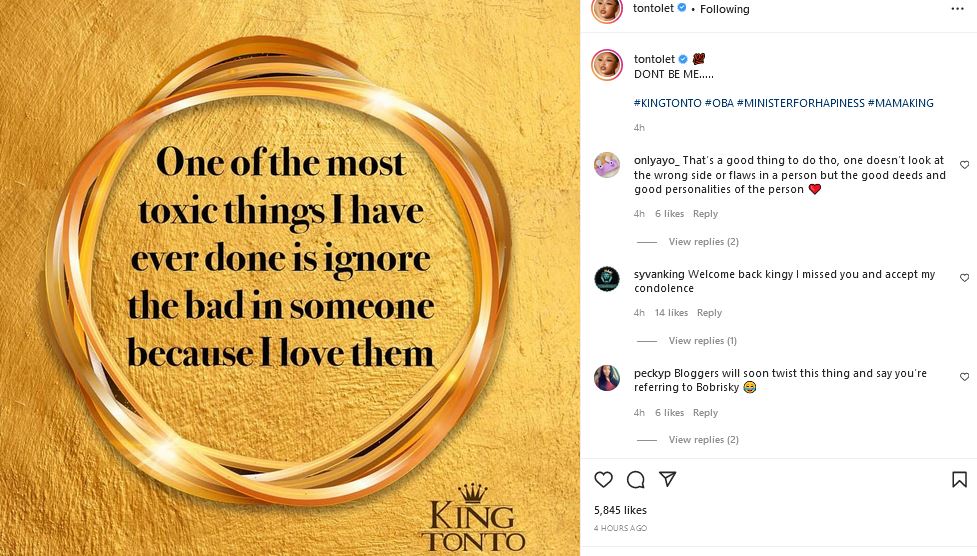Image resolution: width=977 pixels, height=556 pixels.
Task: Expand replies under peckyp's comment
Action: coord(703,440)
